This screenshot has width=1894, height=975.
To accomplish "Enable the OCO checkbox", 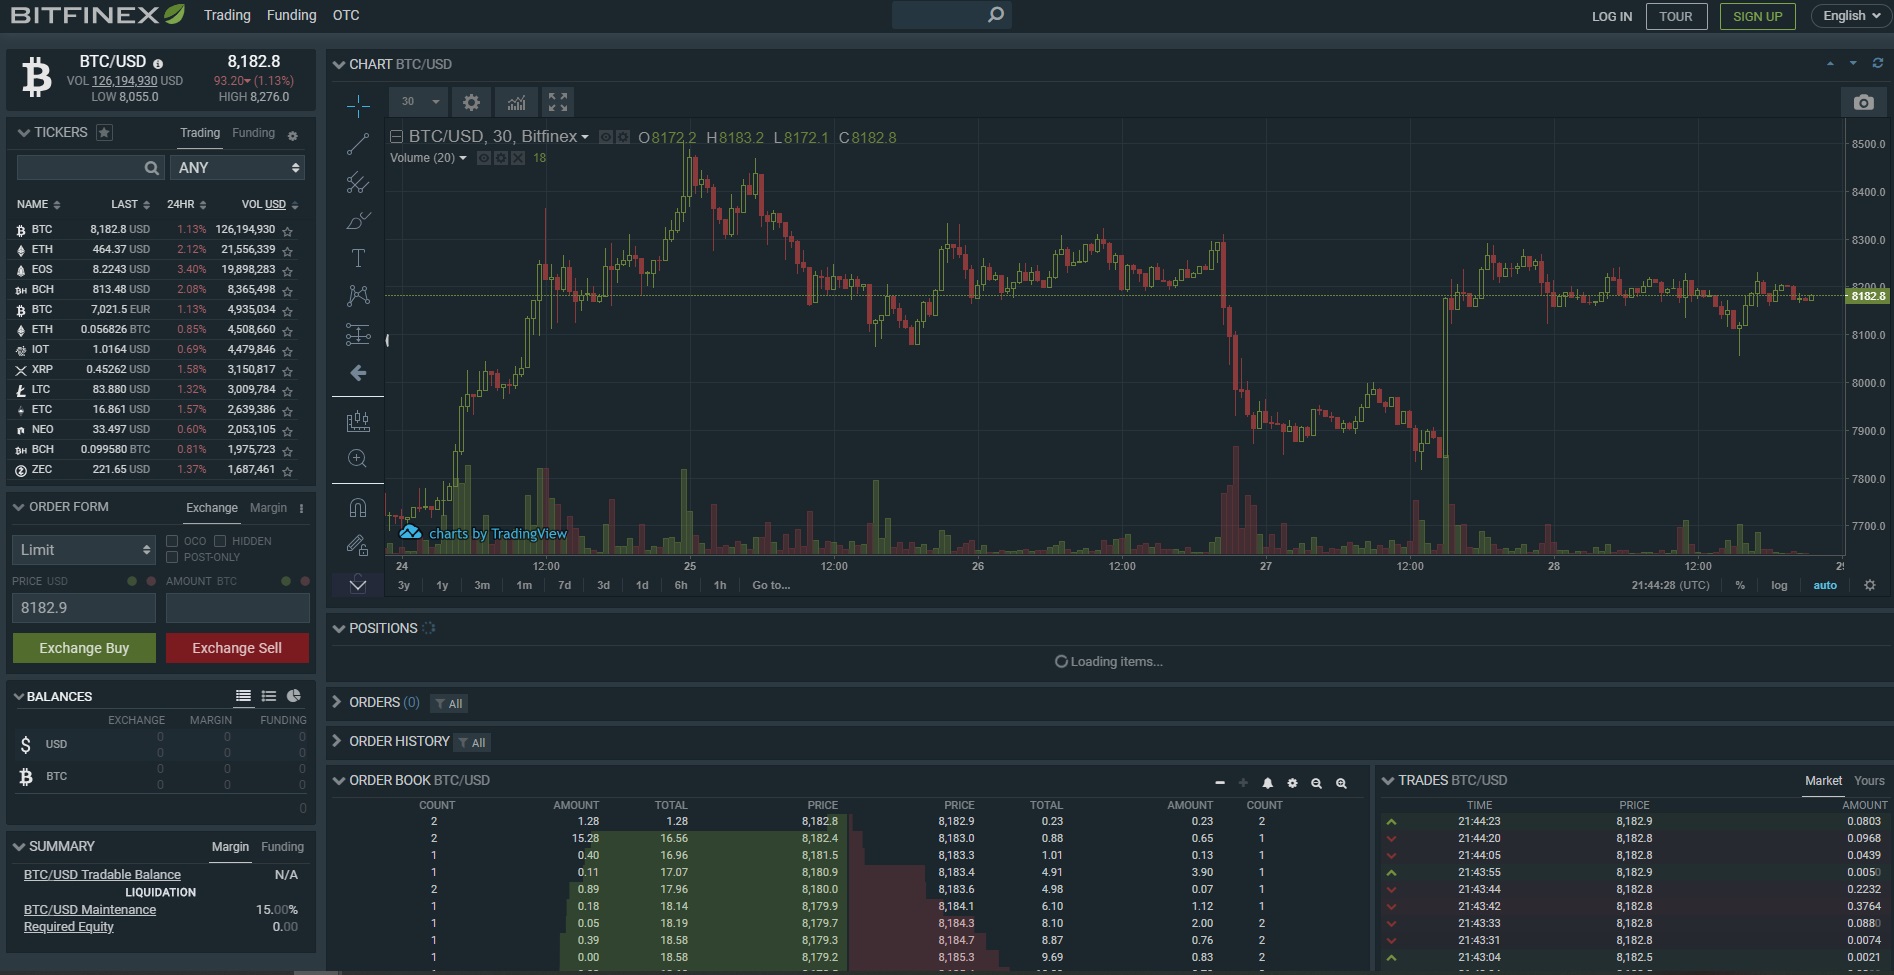I will (172, 541).
